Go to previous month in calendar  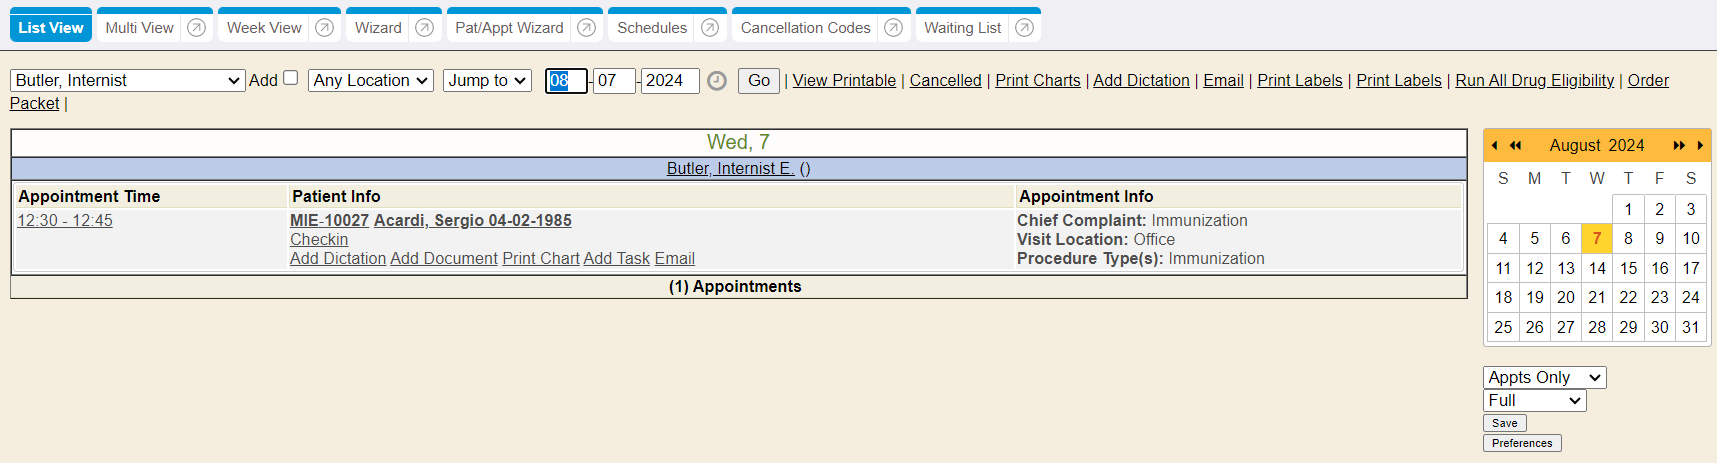[x=1494, y=146]
